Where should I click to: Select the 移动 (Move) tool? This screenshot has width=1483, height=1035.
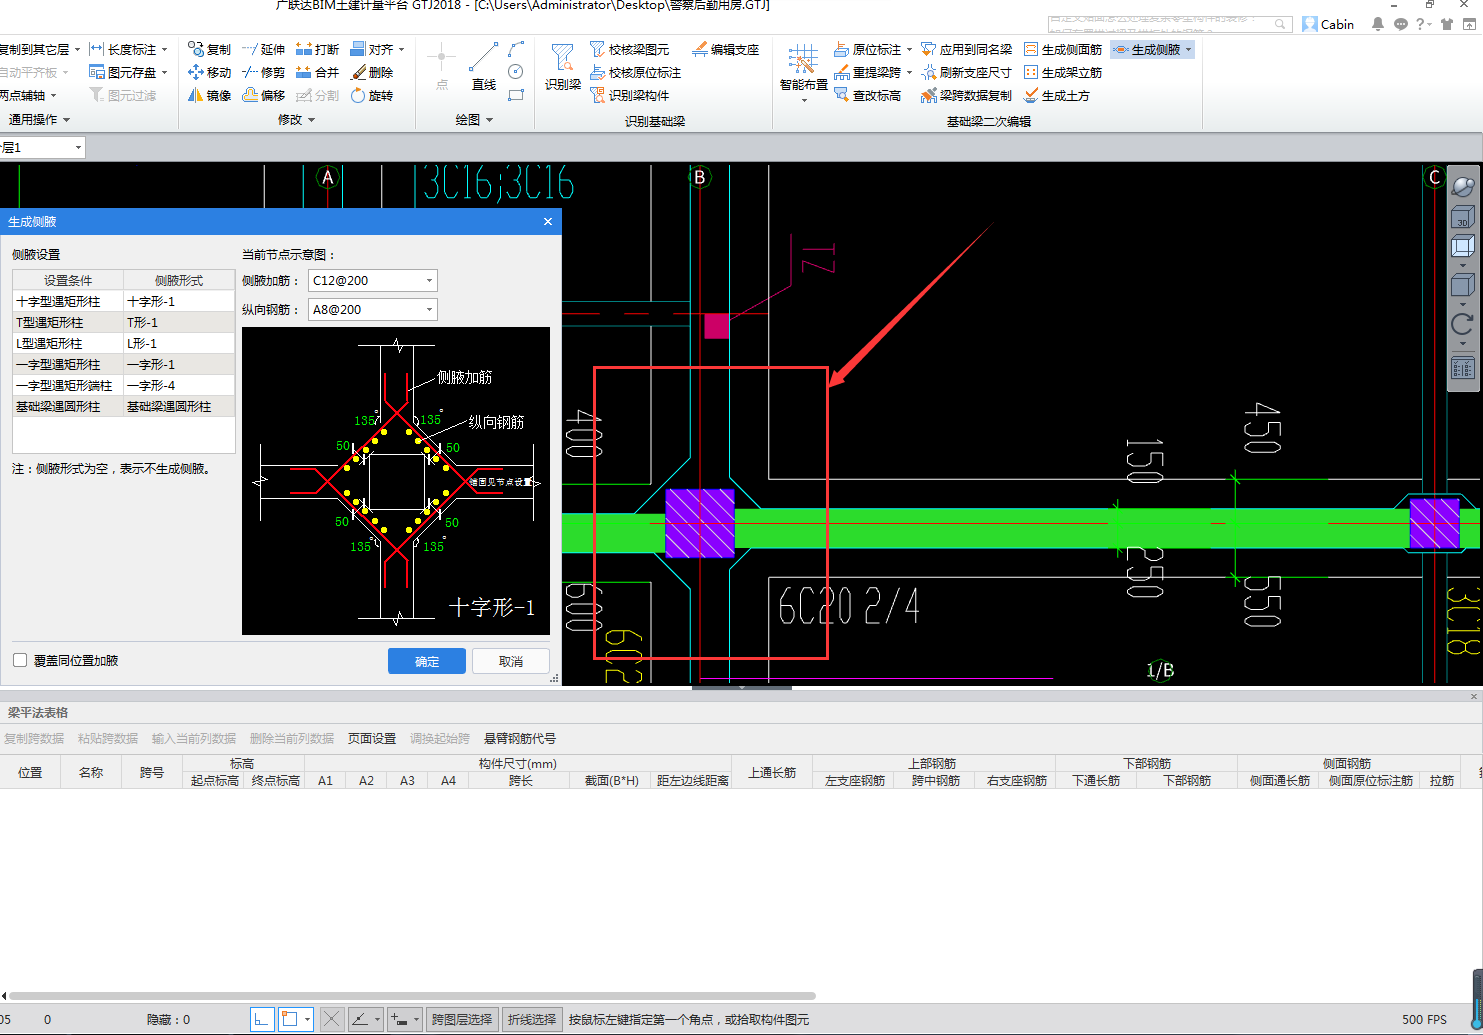pos(209,72)
